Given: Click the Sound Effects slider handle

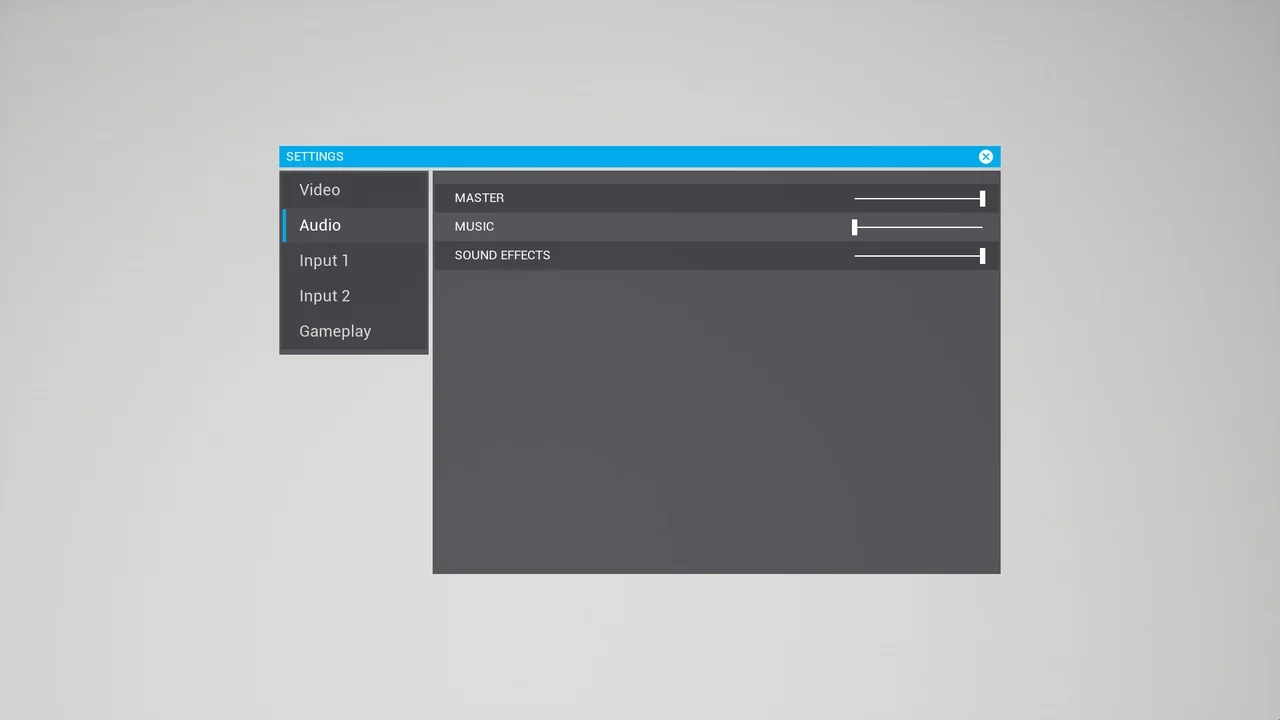Looking at the screenshot, I should 982,256.
